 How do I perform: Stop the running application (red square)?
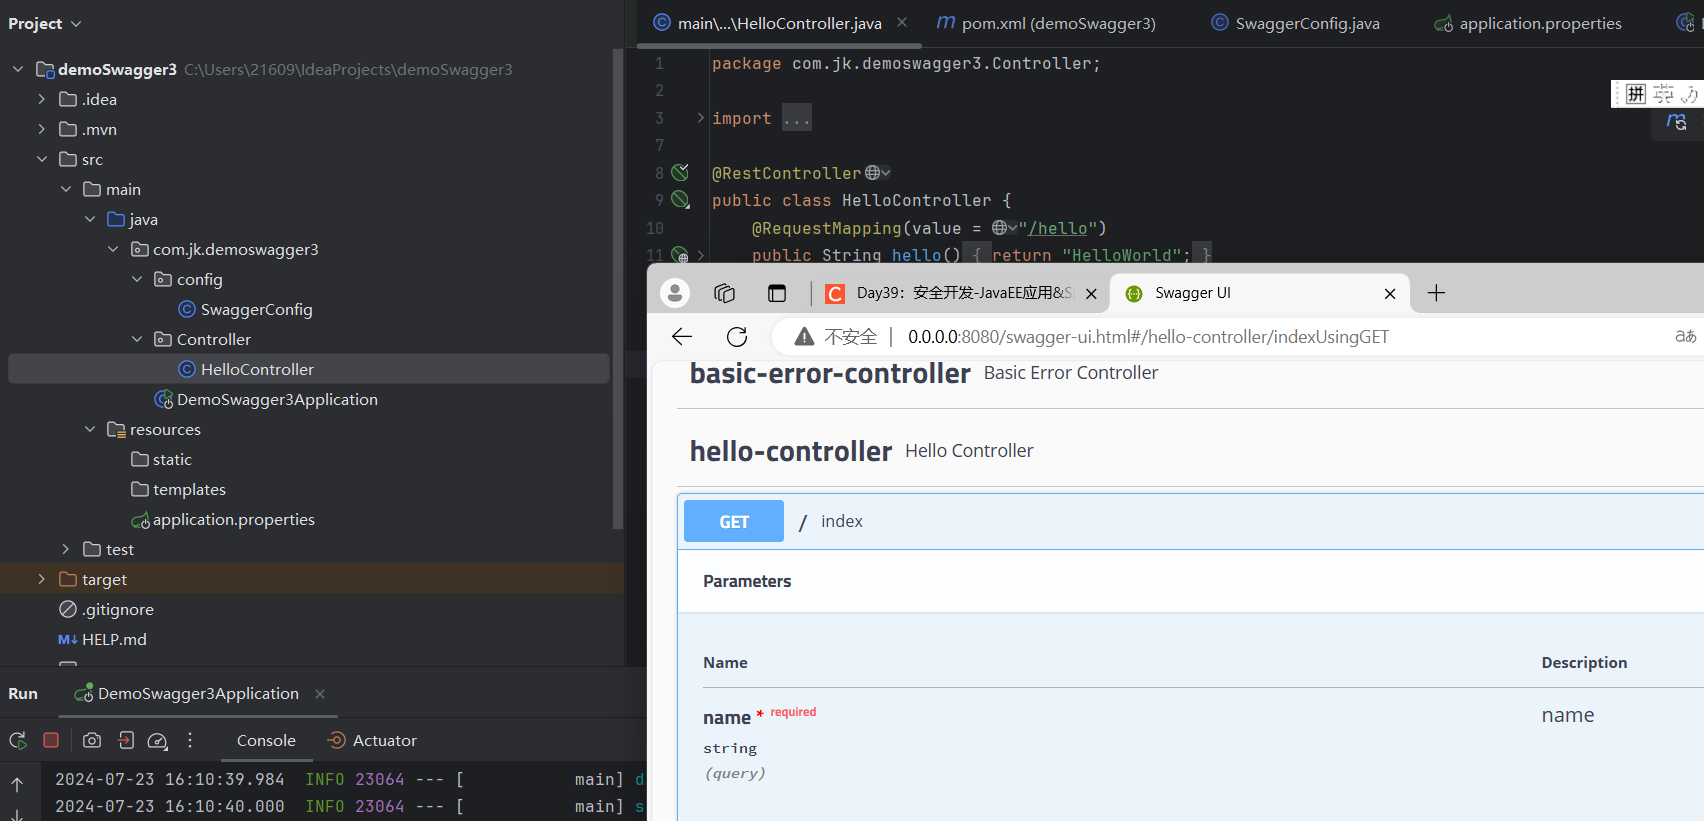click(x=51, y=740)
